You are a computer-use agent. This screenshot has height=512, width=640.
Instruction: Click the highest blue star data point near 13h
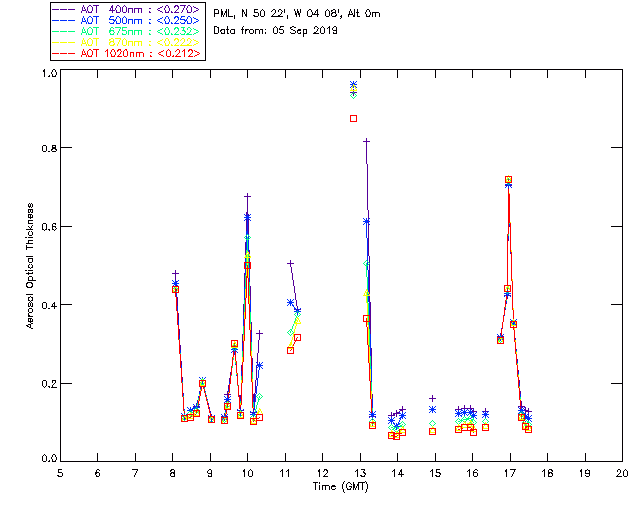click(x=353, y=85)
